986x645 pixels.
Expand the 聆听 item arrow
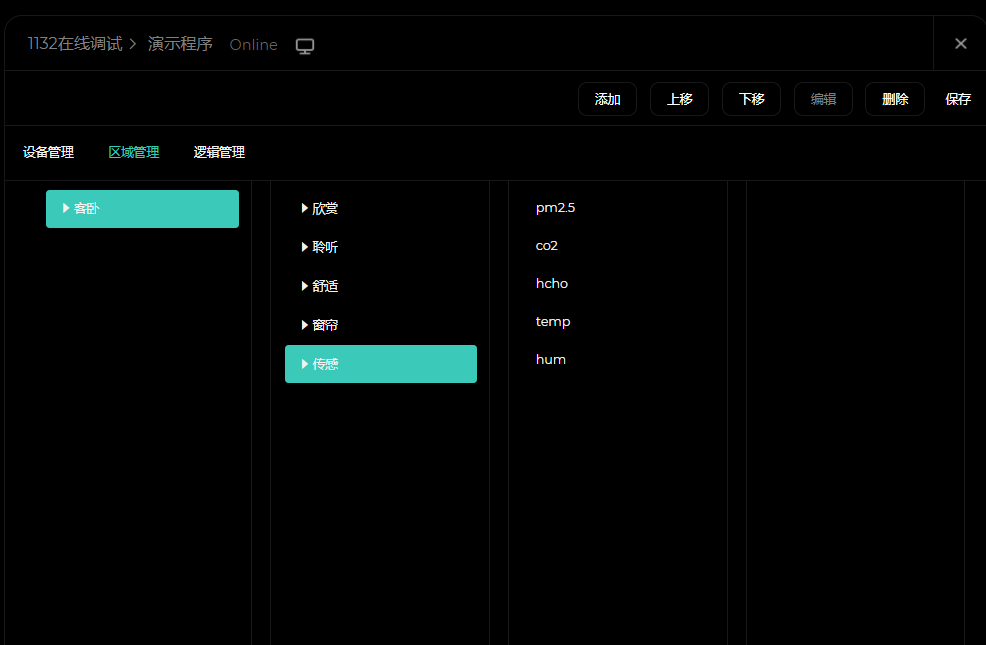304,247
